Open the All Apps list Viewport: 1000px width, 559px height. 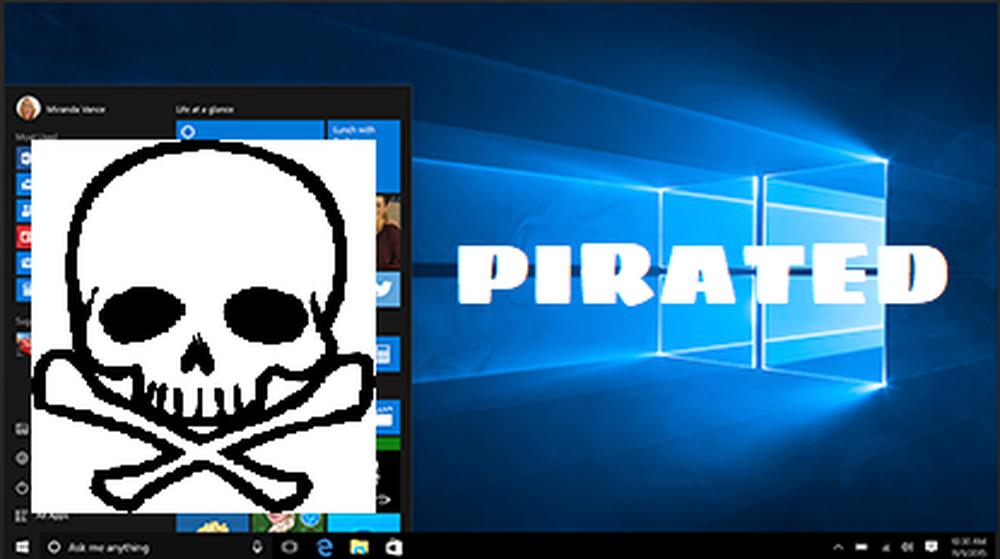pyautogui.click(x=50, y=517)
